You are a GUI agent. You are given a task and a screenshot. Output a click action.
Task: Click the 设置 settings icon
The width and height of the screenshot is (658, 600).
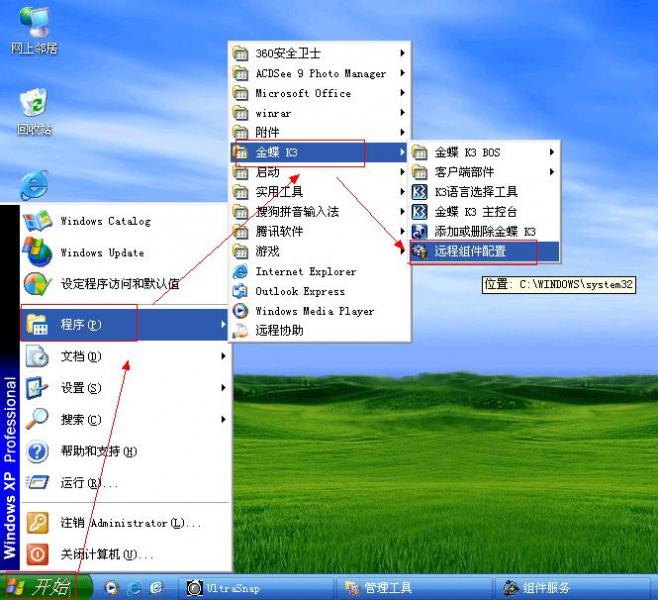[37, 388]
